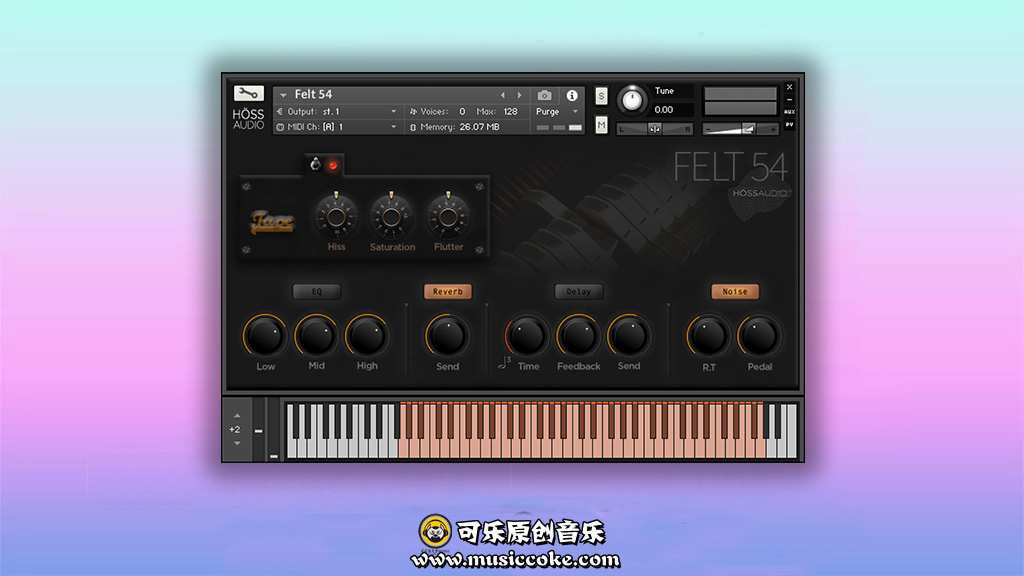The width and height of the screenshot is (1024, 576).
Task: Click the Tune knob
Action: pyautogui.click(x=632, y=100)
